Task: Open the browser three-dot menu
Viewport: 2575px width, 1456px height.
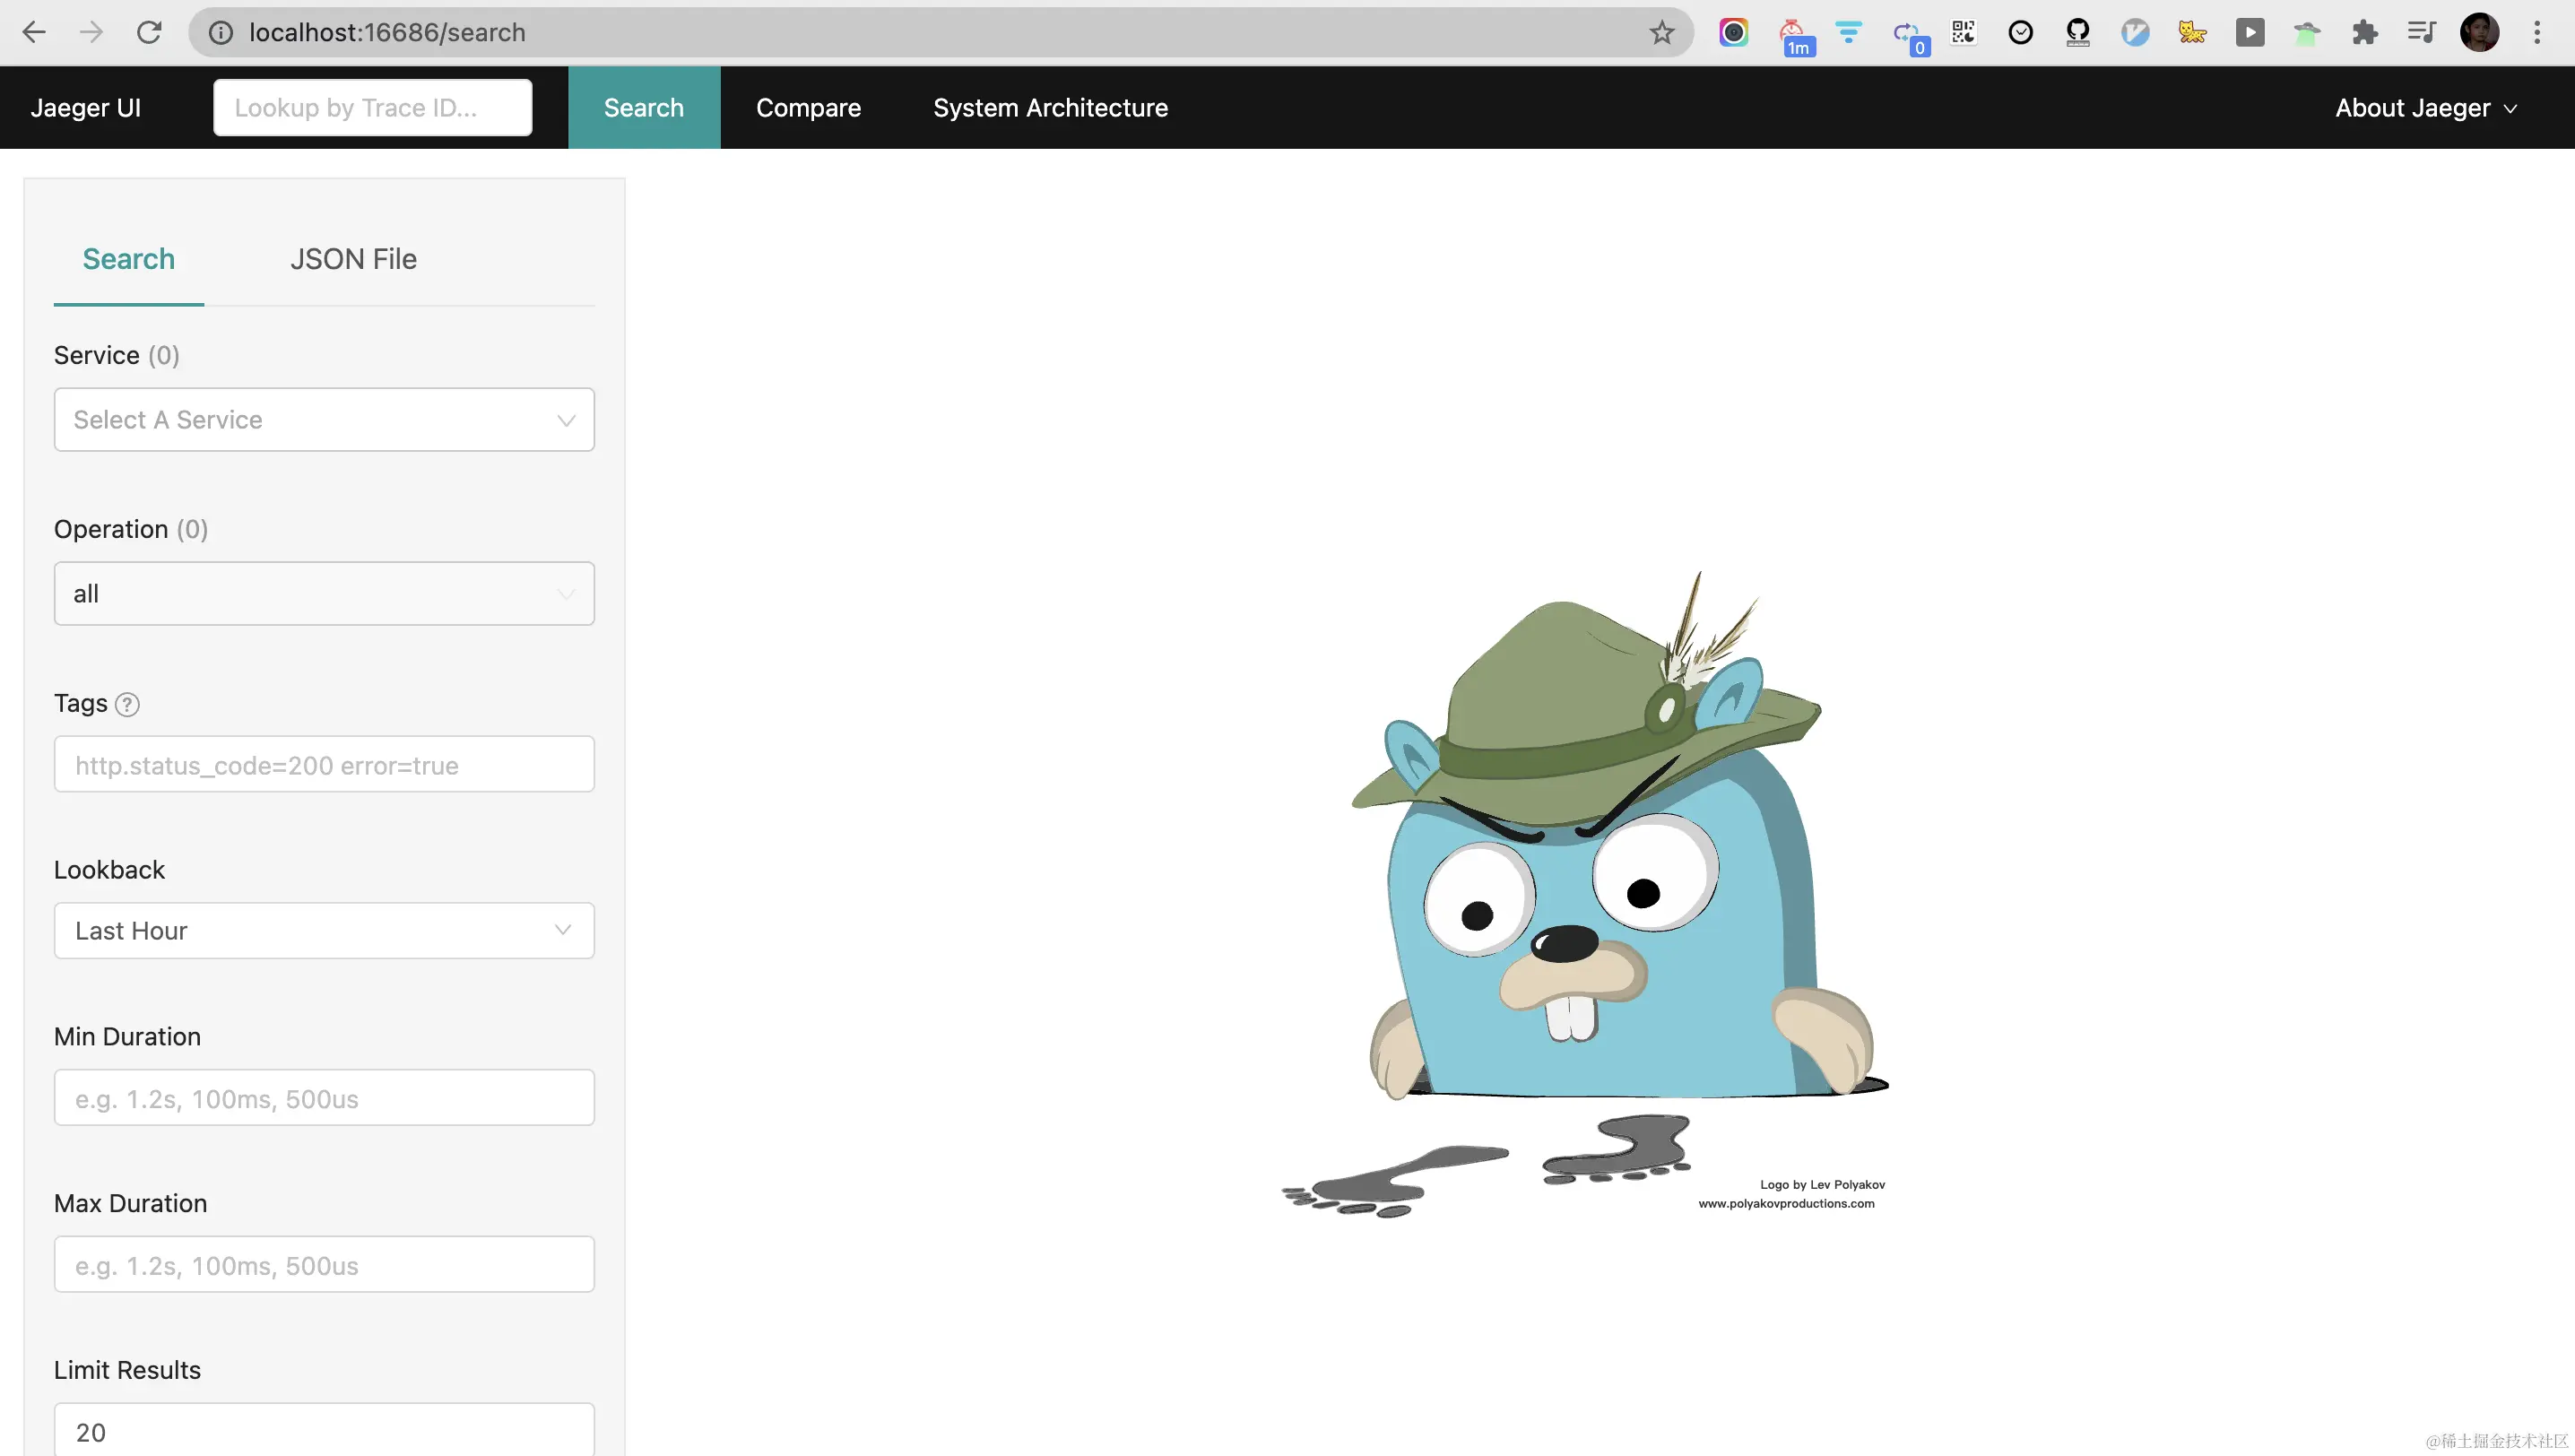Action: click(2536, 33)
